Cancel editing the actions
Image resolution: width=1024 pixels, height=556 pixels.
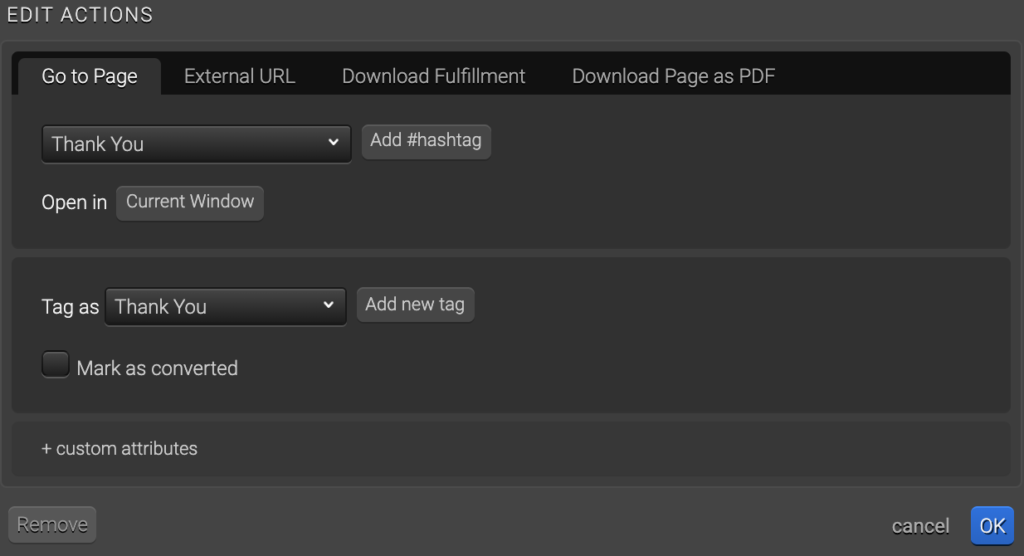[920, 526]
